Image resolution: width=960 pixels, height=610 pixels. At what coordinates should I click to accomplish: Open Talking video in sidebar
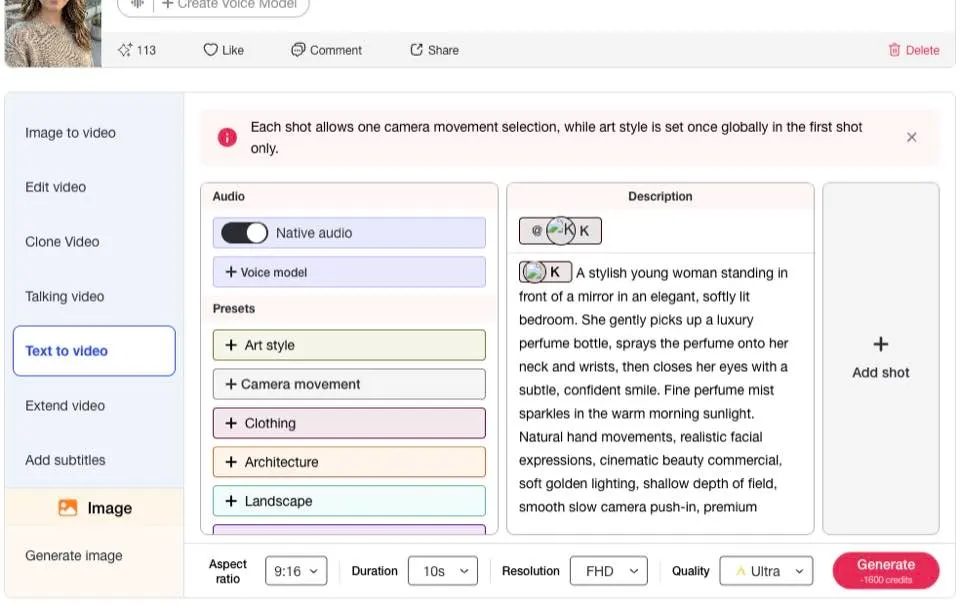[x=65, y=296]
